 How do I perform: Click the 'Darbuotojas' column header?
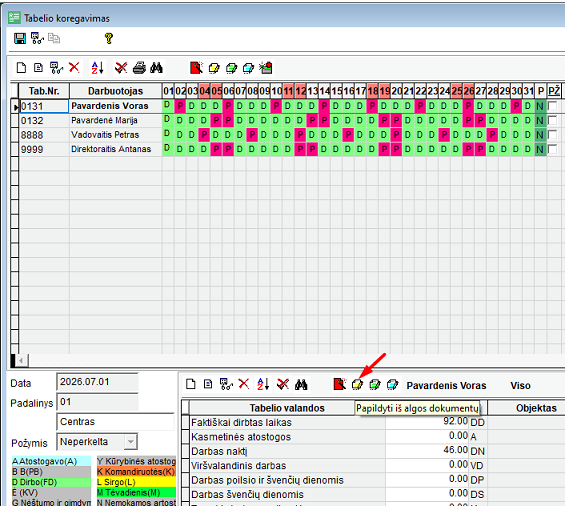click(115, 91)
